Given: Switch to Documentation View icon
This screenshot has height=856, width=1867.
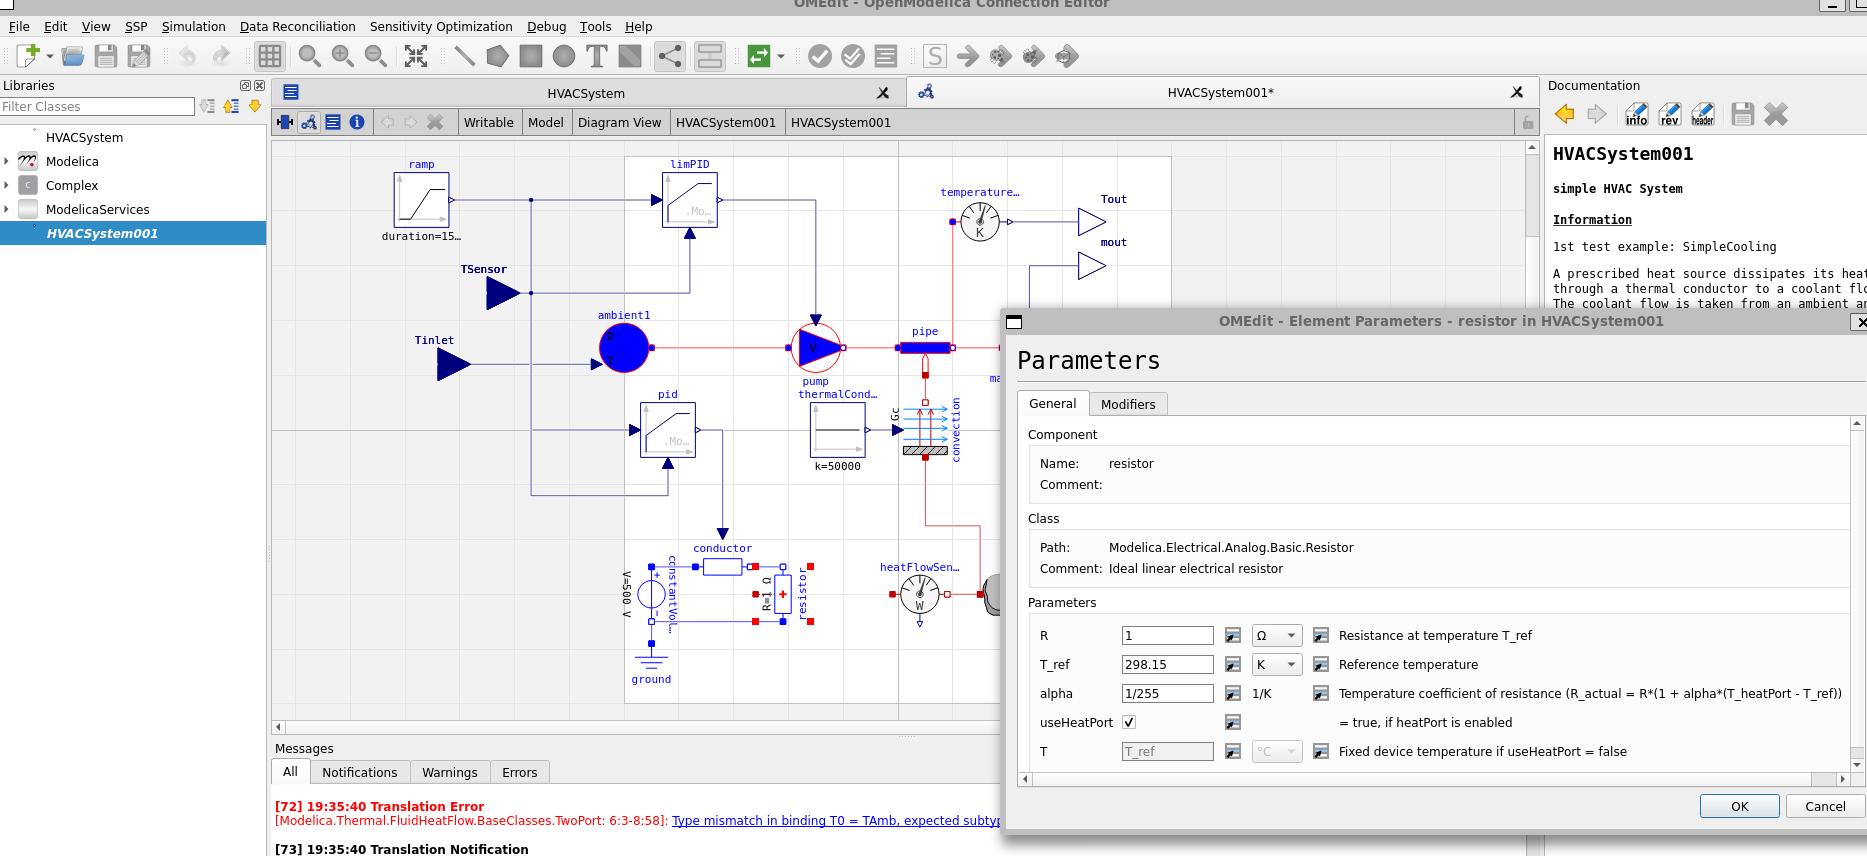Looking at the screenshot, I should pos(357,122).
